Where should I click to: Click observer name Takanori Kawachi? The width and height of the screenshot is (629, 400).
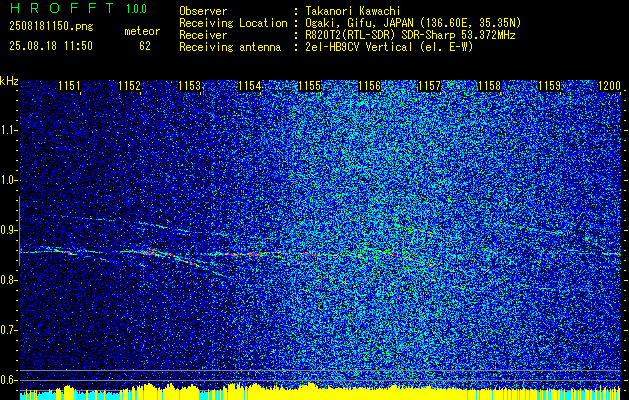coord(353,11)
